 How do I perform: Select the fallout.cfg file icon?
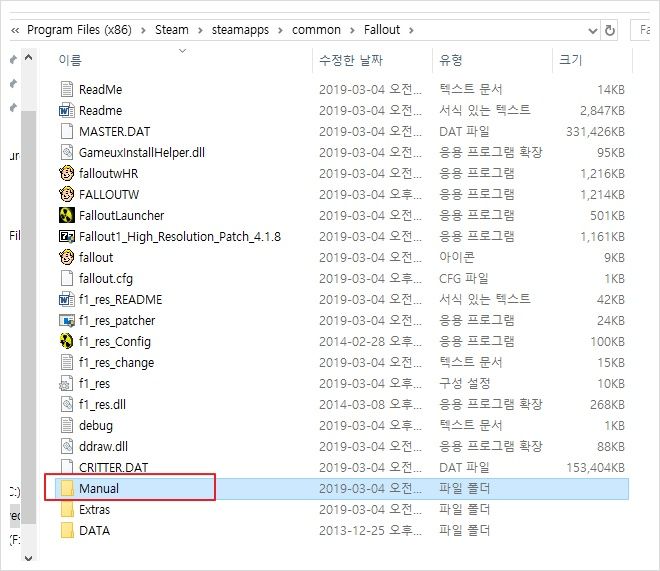pyautogui.click(x=67, y=278)
